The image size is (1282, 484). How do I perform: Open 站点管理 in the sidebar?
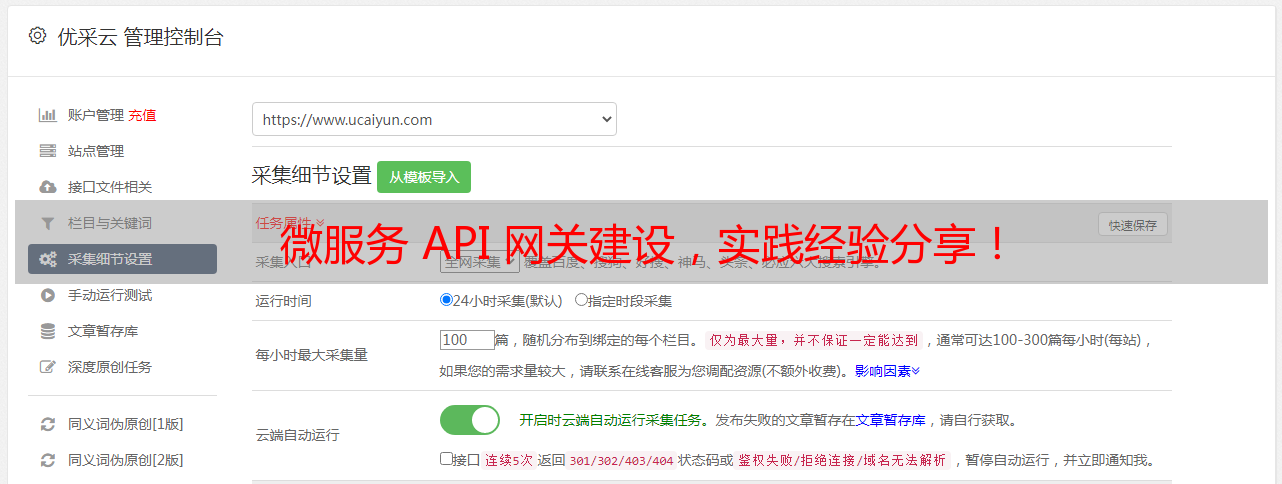(96, 151)
